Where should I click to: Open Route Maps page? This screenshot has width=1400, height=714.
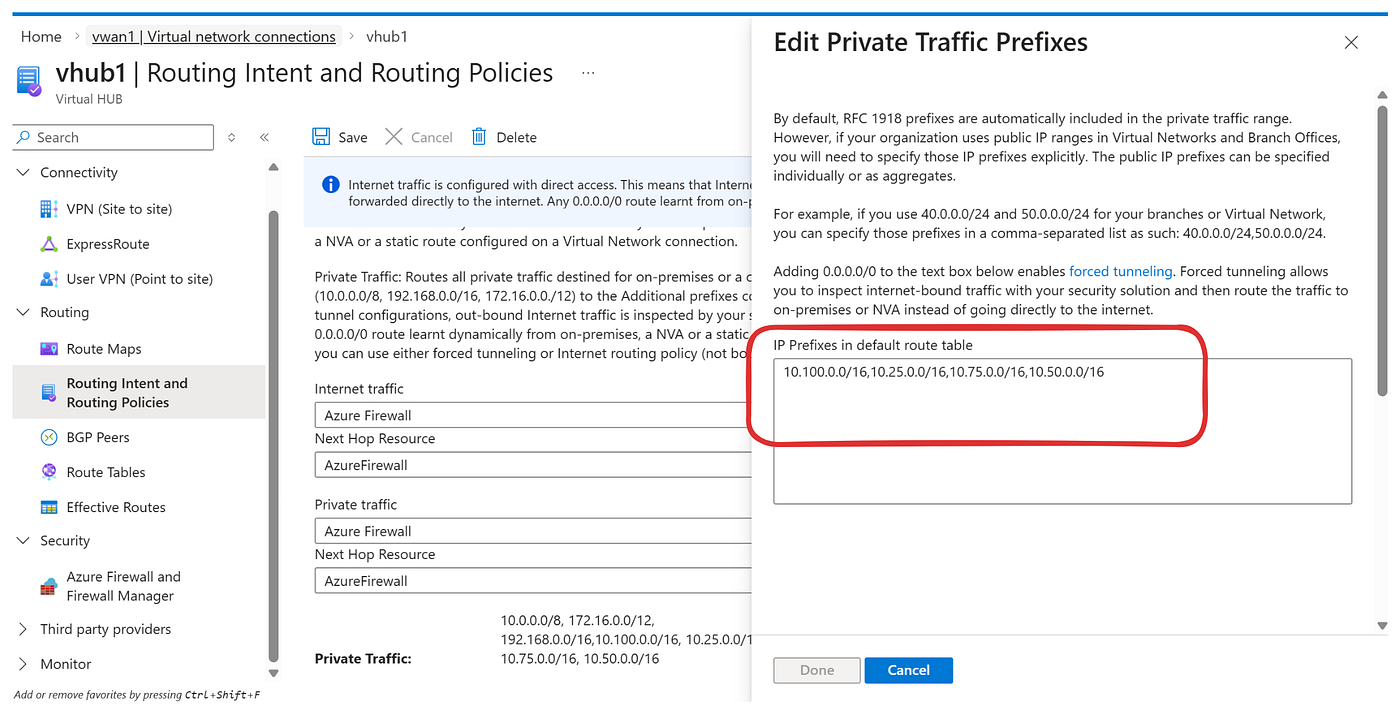104,349
